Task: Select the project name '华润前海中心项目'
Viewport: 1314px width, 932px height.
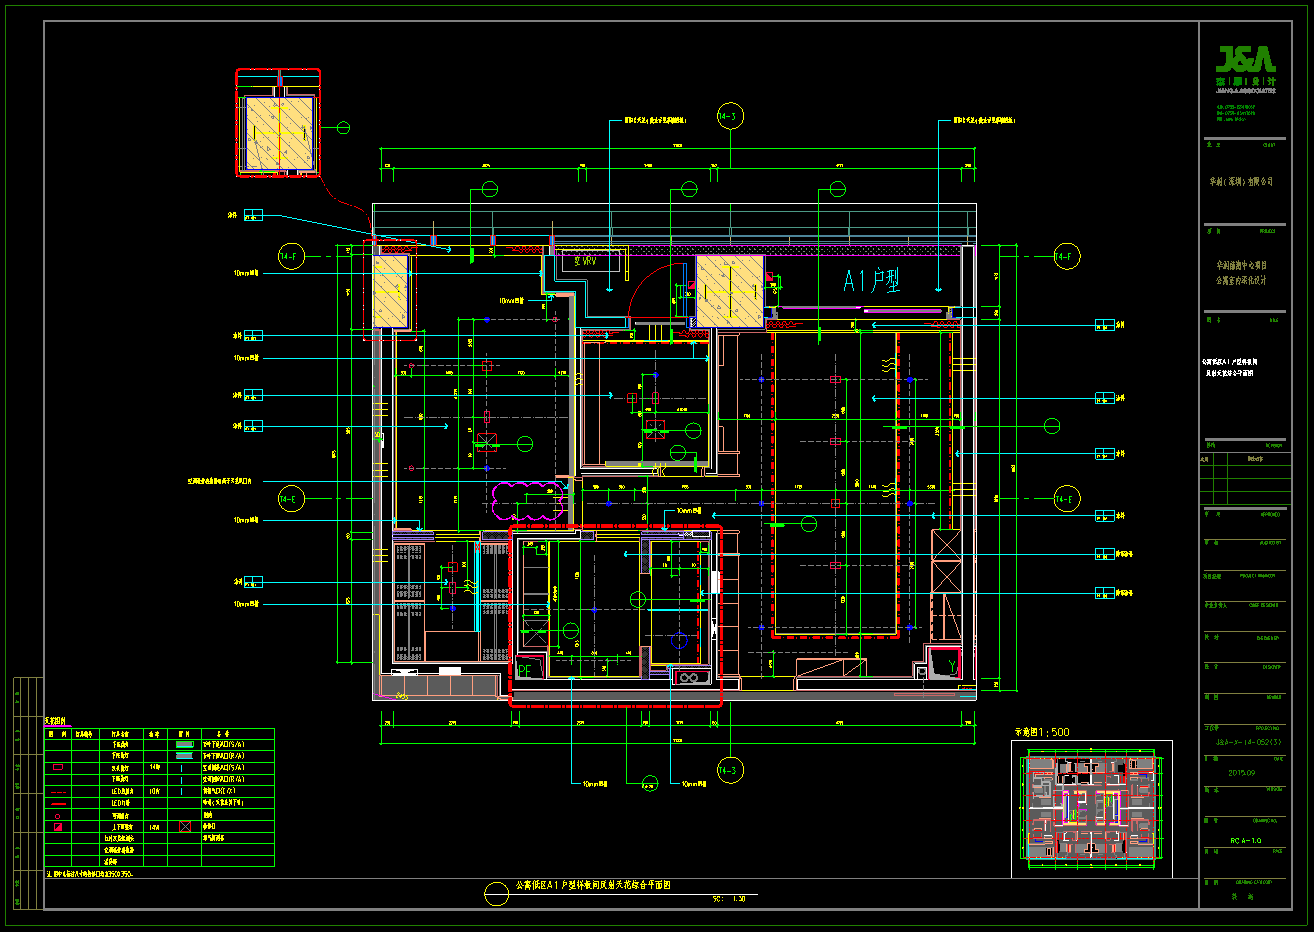Action: (x=1241, y=266)
